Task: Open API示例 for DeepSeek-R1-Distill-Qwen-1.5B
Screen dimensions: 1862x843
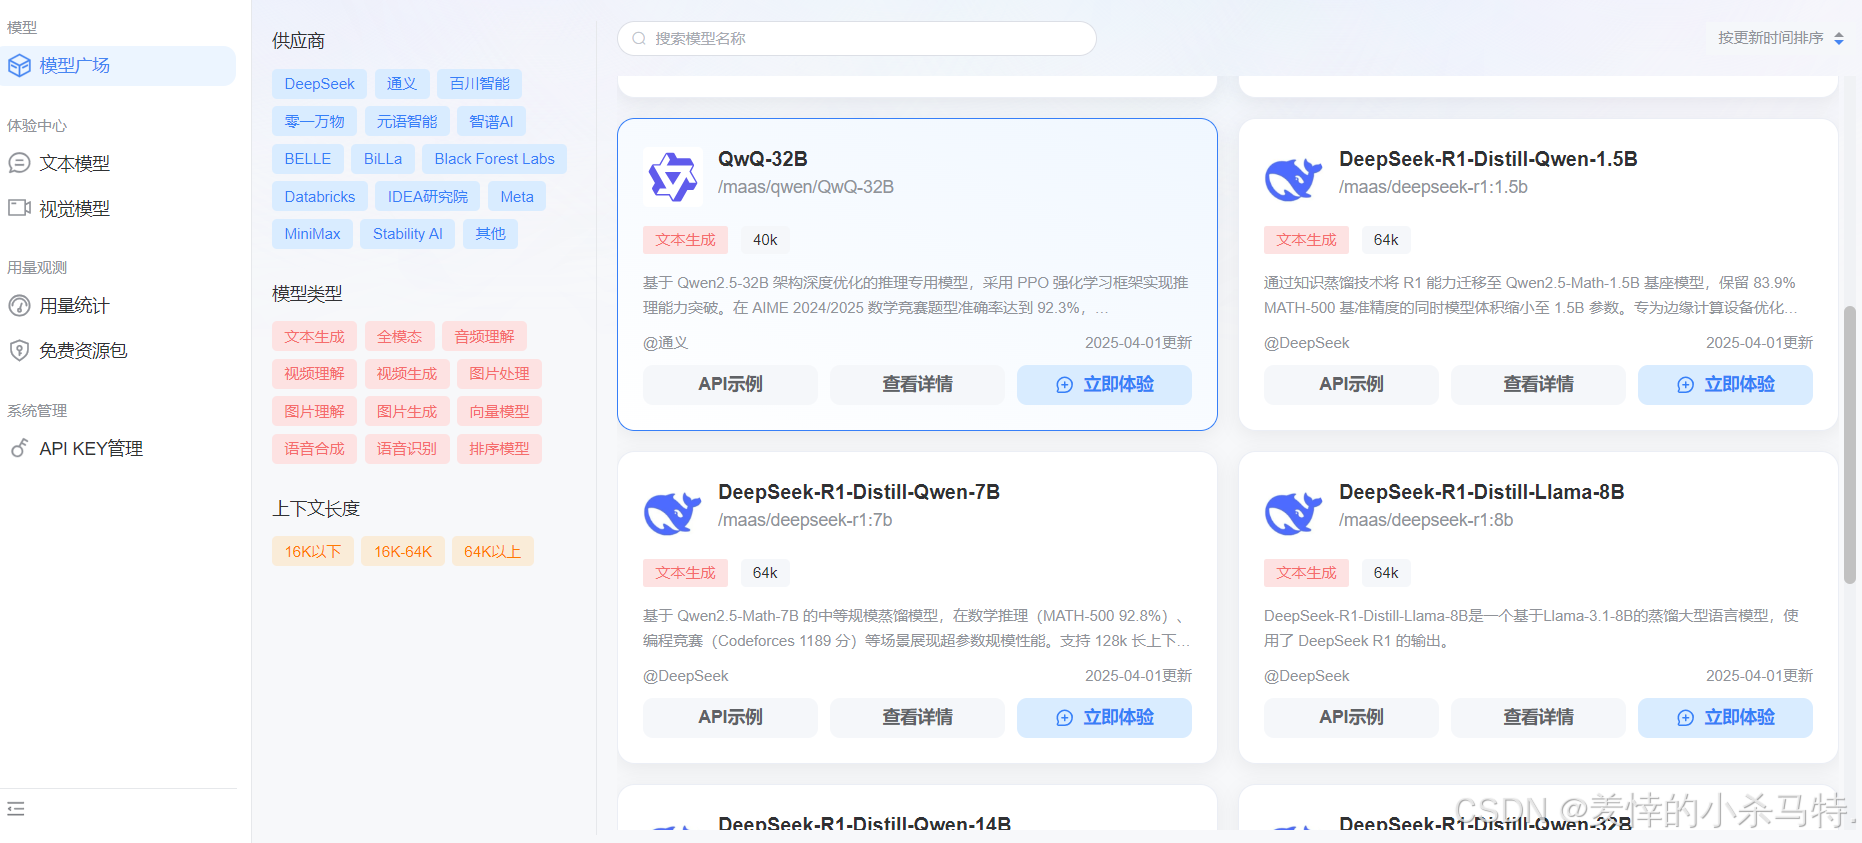Action: (x=1351, y=385)
